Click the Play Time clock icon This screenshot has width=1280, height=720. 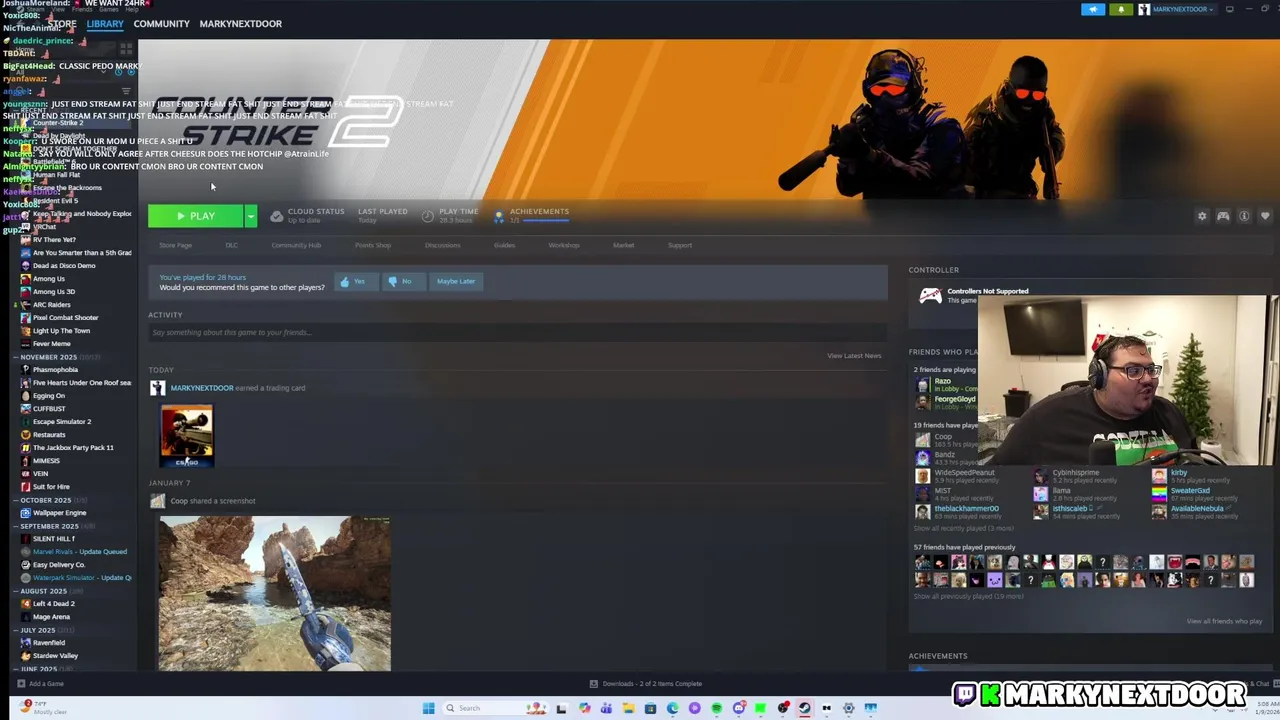(428, 216)
